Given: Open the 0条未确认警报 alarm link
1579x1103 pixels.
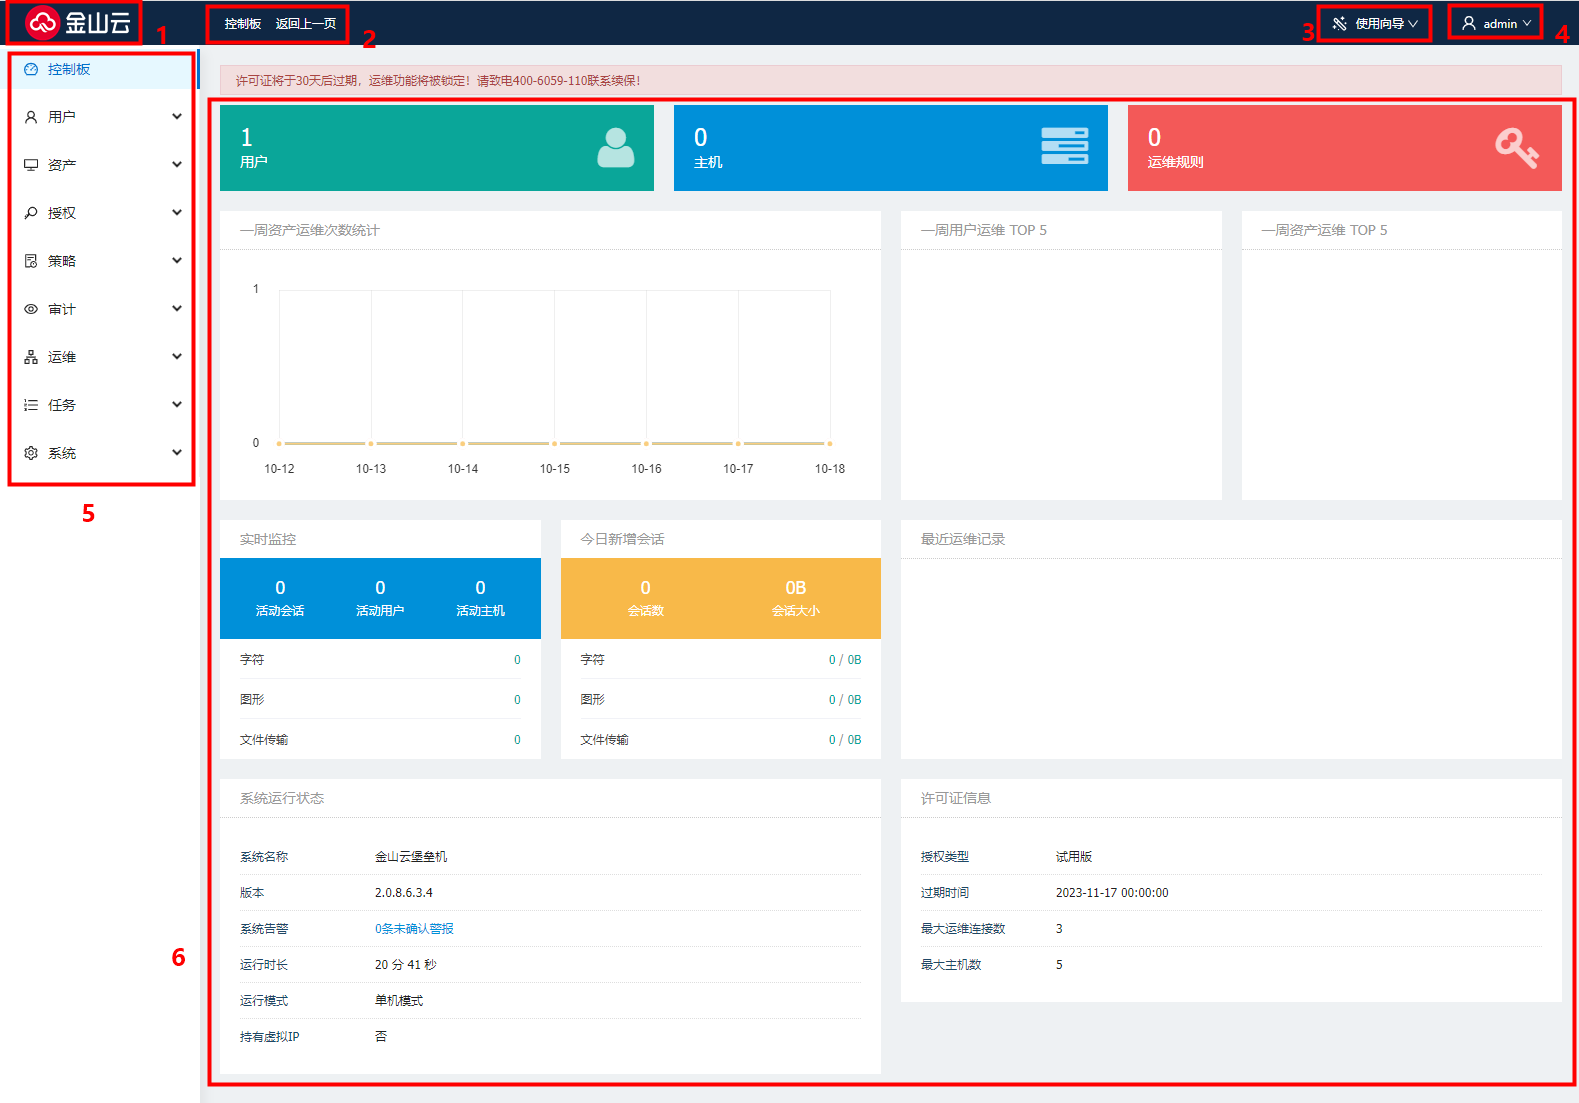Looking at the screenshot, I should click(414, 929).
